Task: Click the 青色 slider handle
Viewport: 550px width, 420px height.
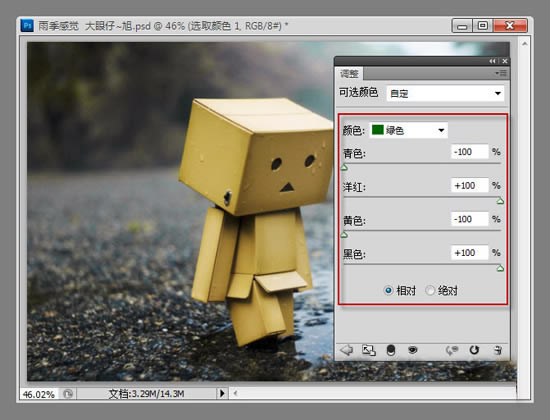Action: 344,168
